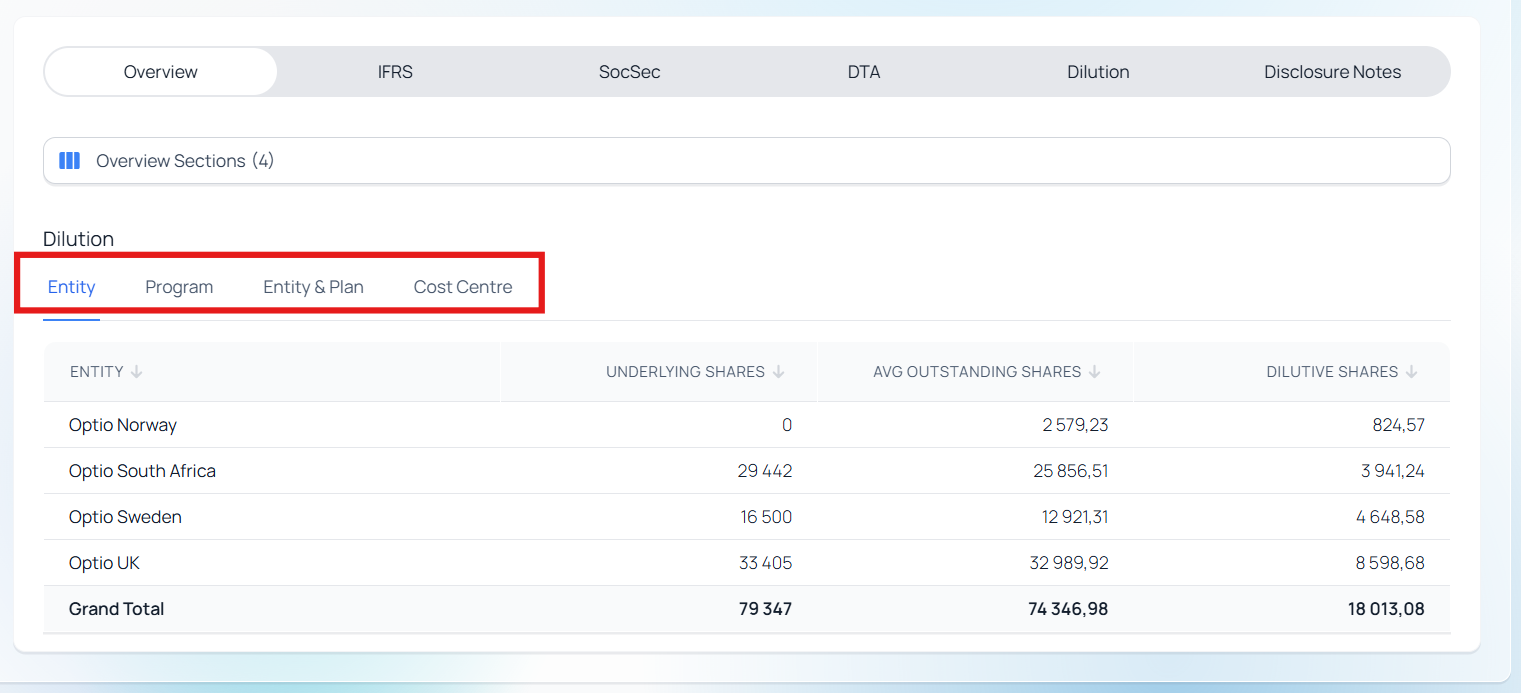Screen dimensions: 1521x693
Task: Open the IFRS tab
Action: click(x=395, y=72)
